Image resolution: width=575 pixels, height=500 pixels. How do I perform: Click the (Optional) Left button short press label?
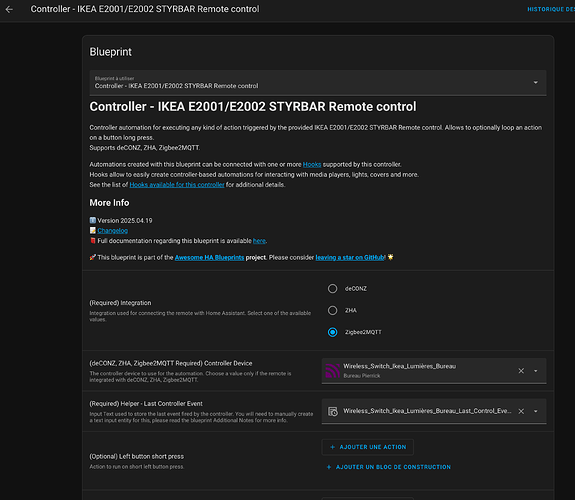[137, 456]
